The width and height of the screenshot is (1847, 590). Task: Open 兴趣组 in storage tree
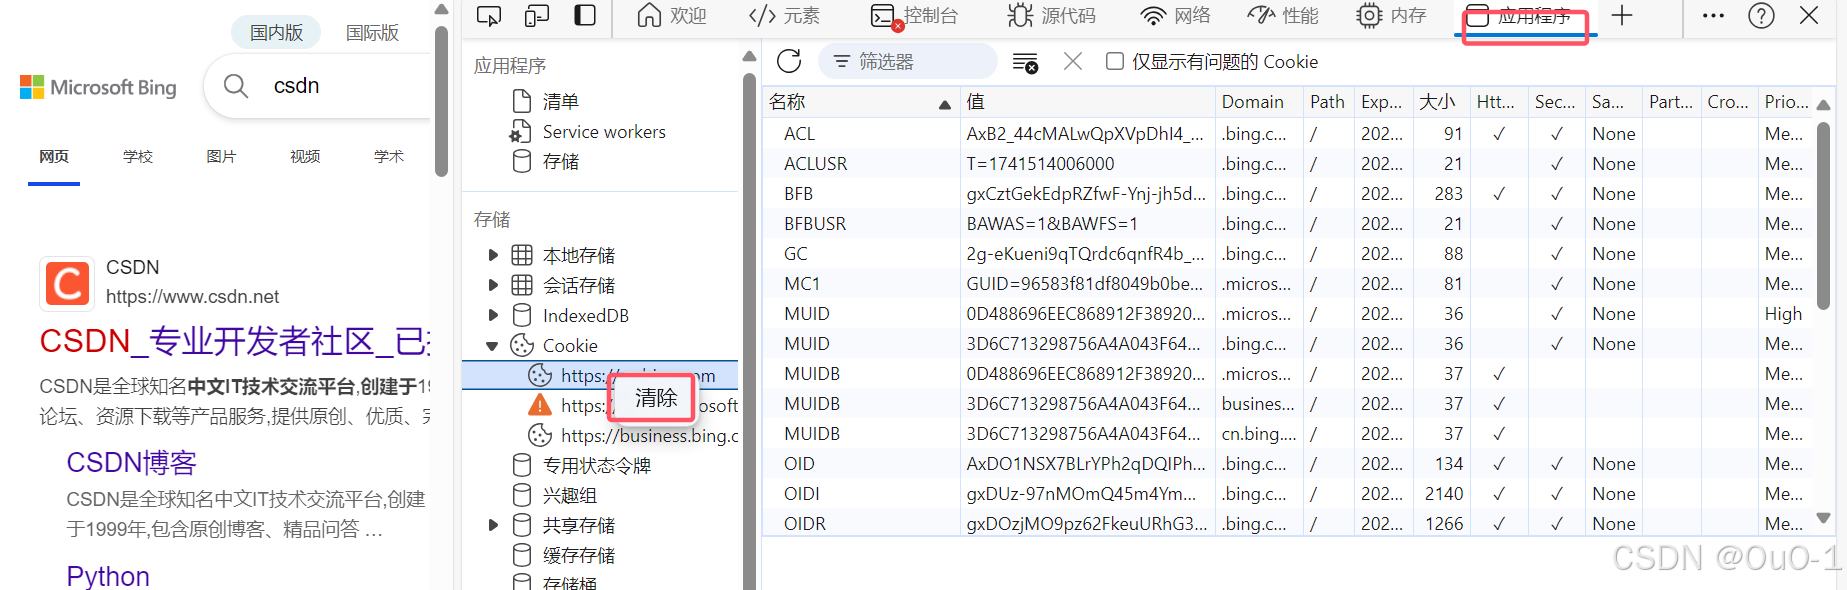(570, 496)
